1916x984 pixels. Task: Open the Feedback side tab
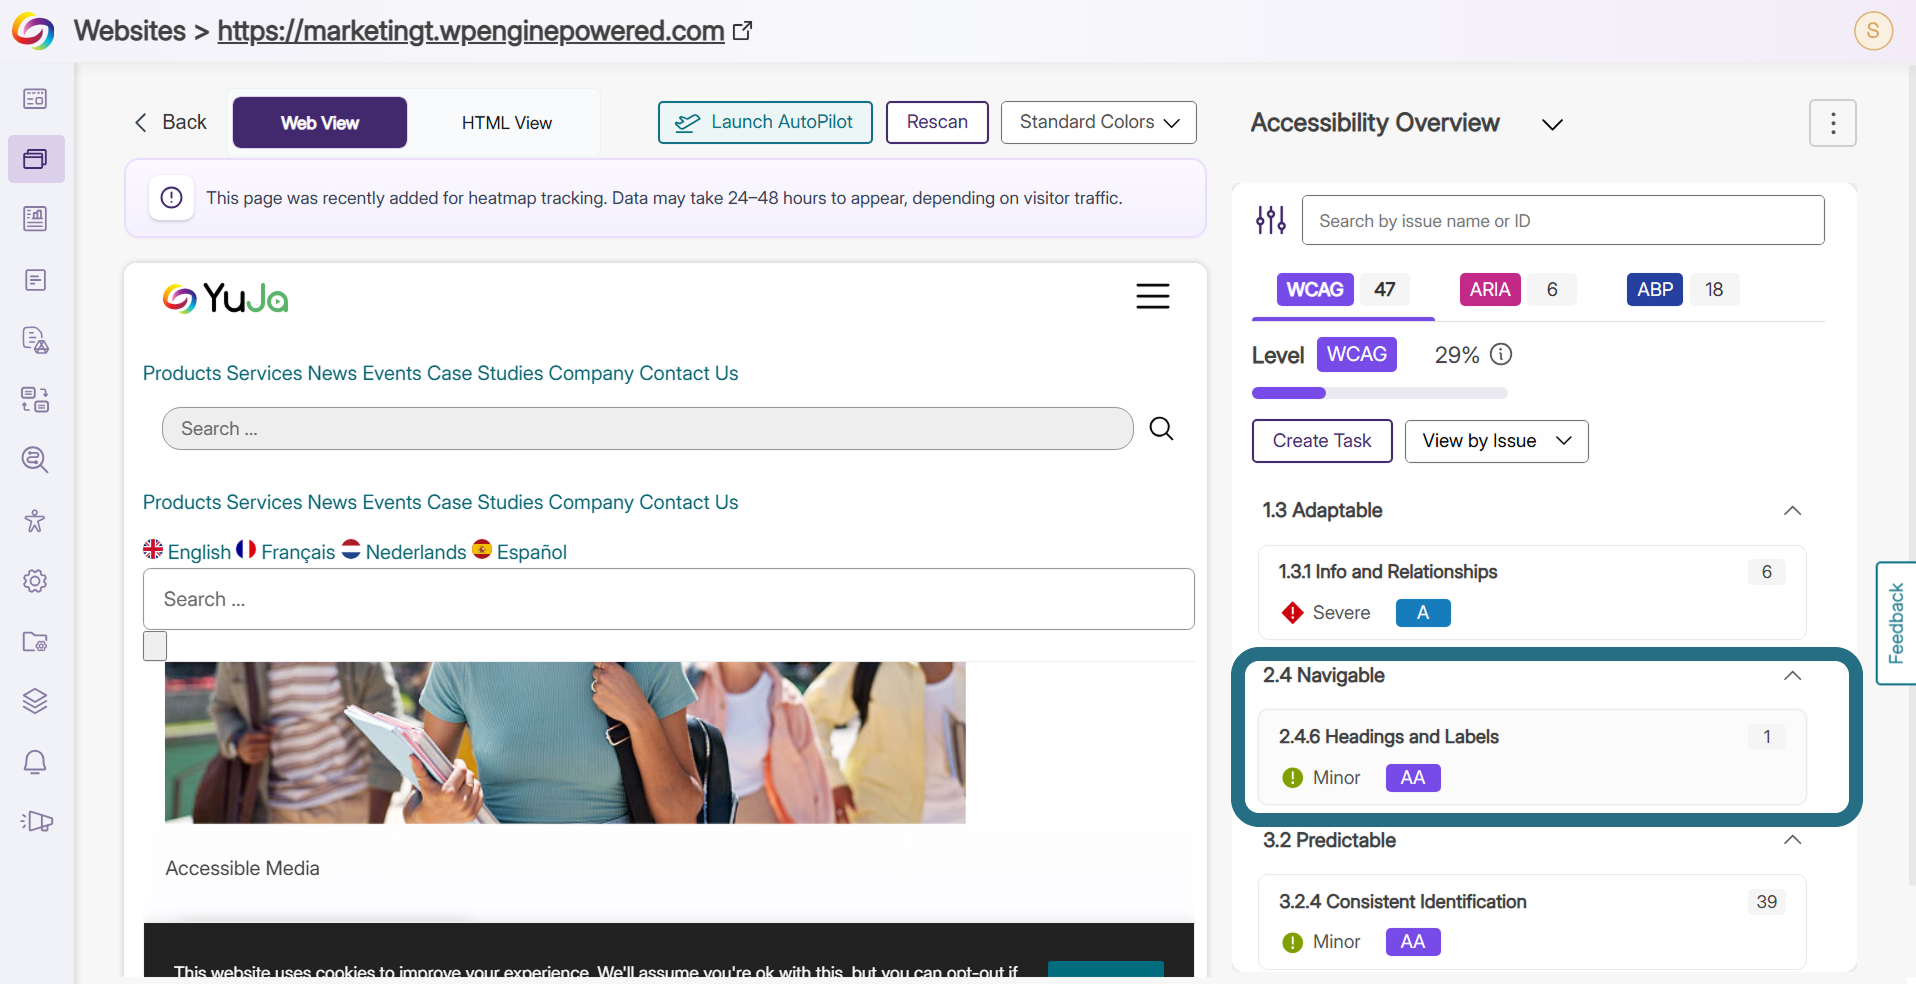coord(1896,623)
